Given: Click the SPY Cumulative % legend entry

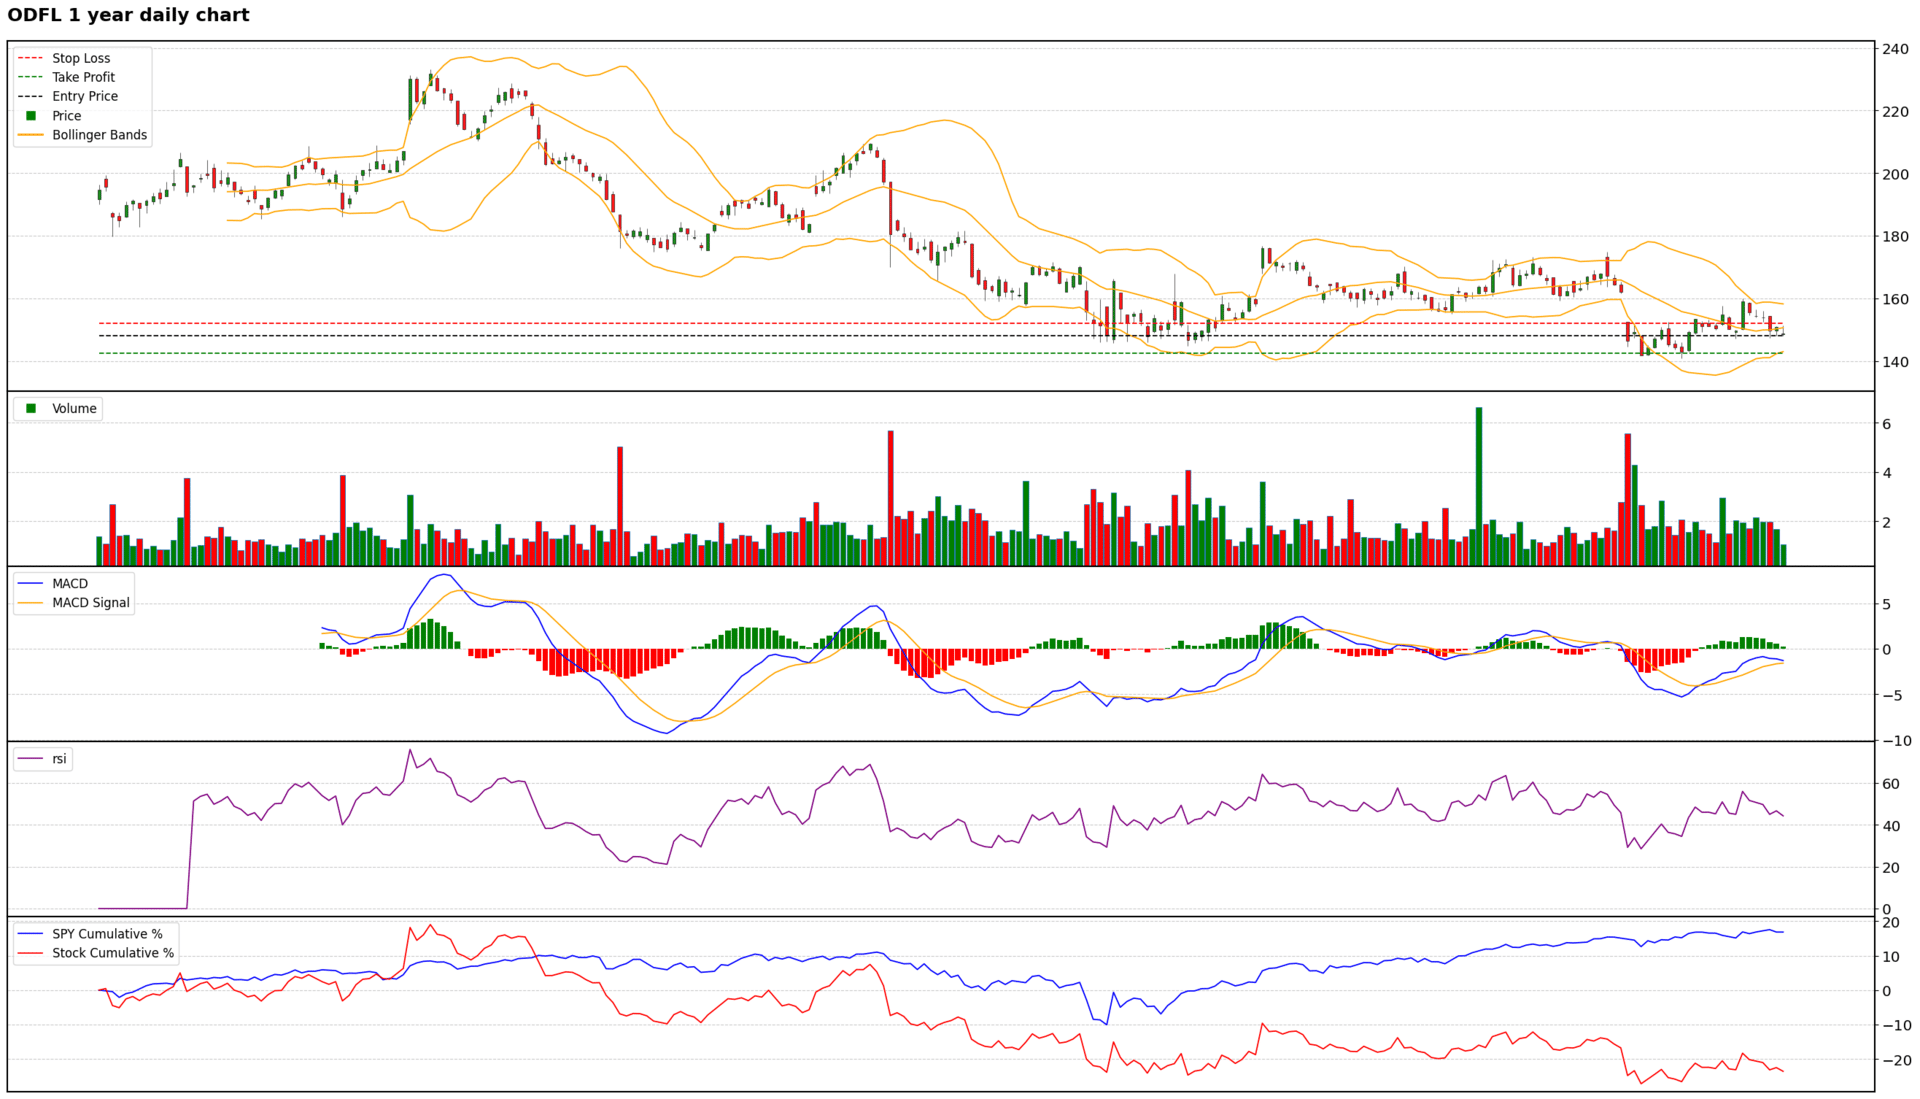Looking at the screenshot, I should pos(107,934).
